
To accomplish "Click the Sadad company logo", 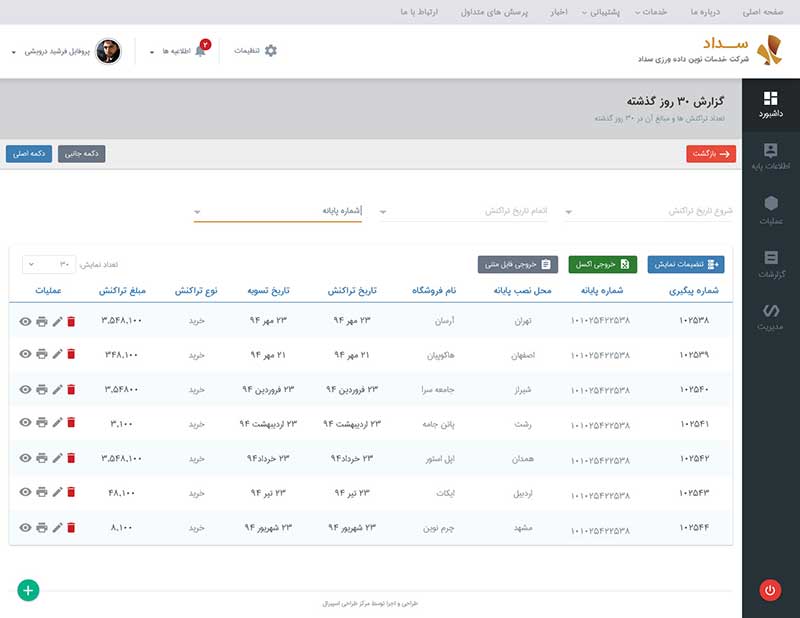I will (769, 50).
